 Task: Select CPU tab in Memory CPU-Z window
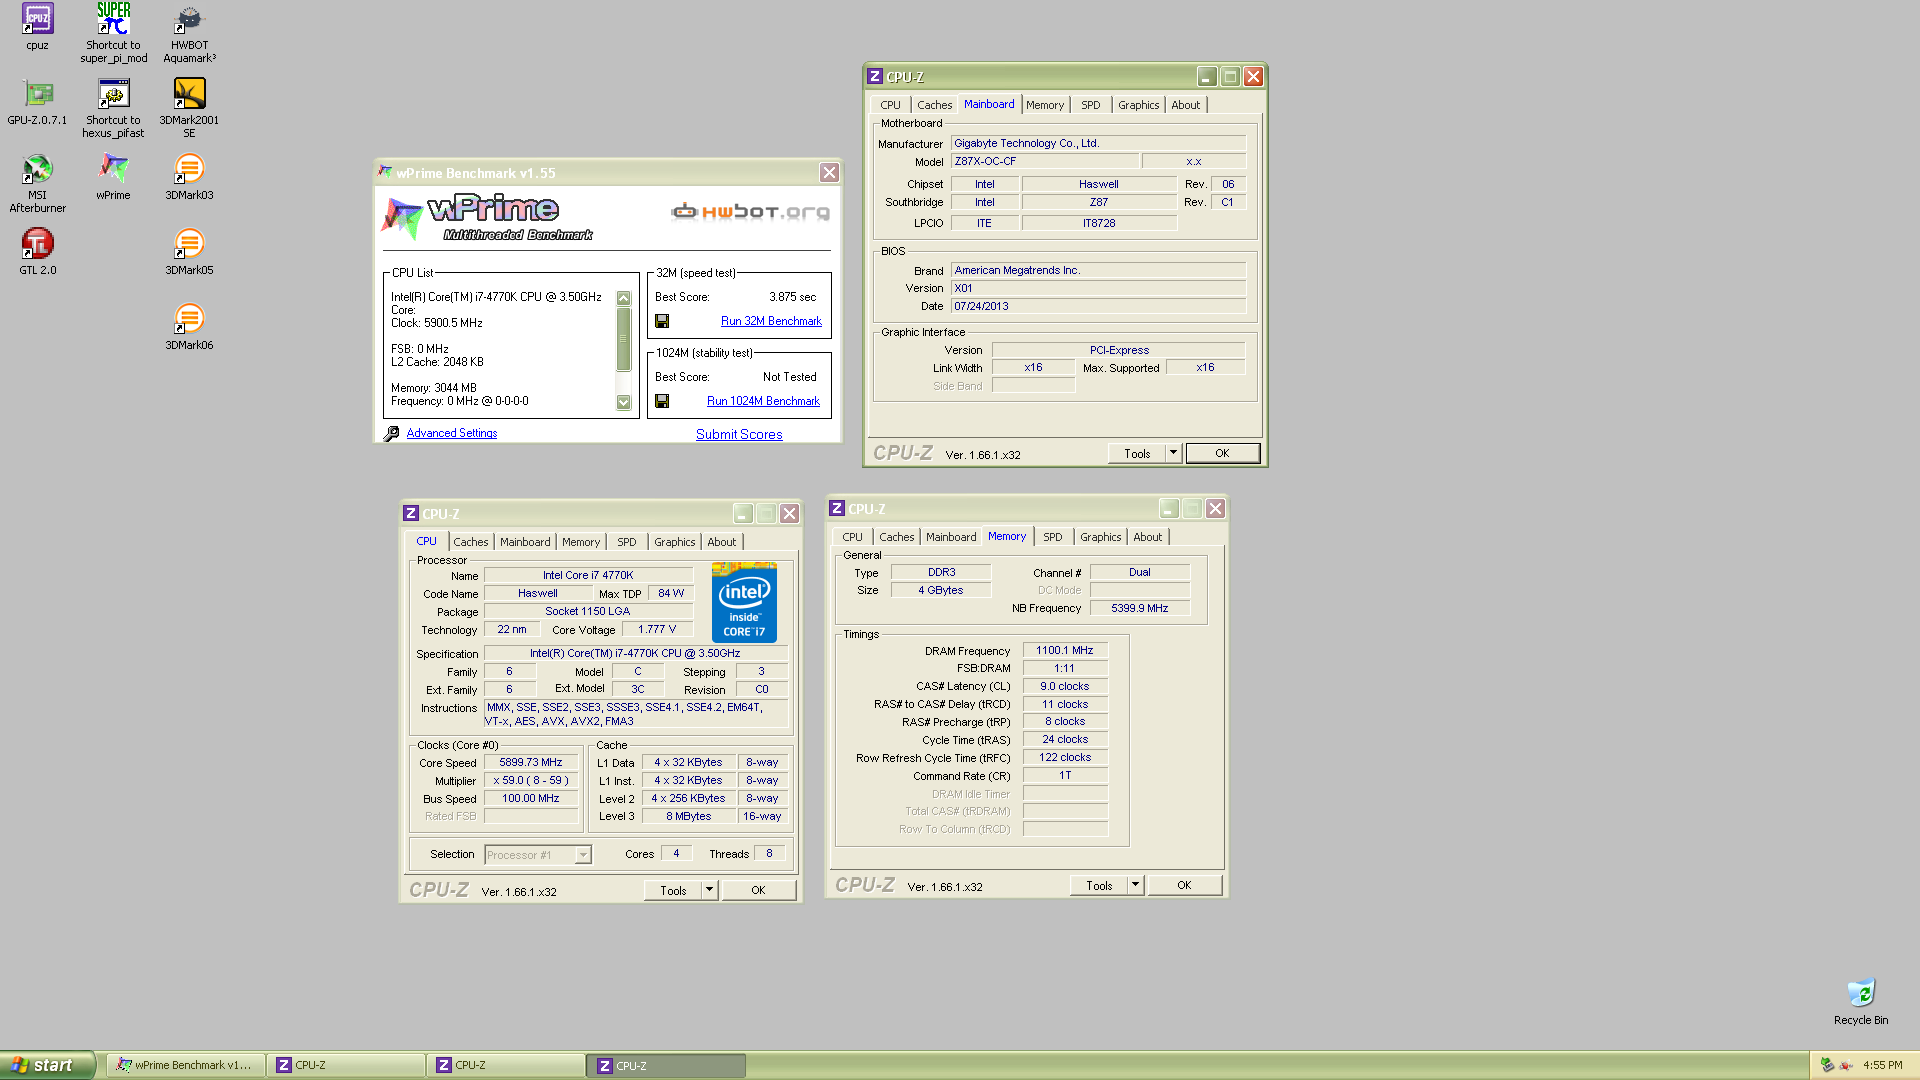(852, 537)
